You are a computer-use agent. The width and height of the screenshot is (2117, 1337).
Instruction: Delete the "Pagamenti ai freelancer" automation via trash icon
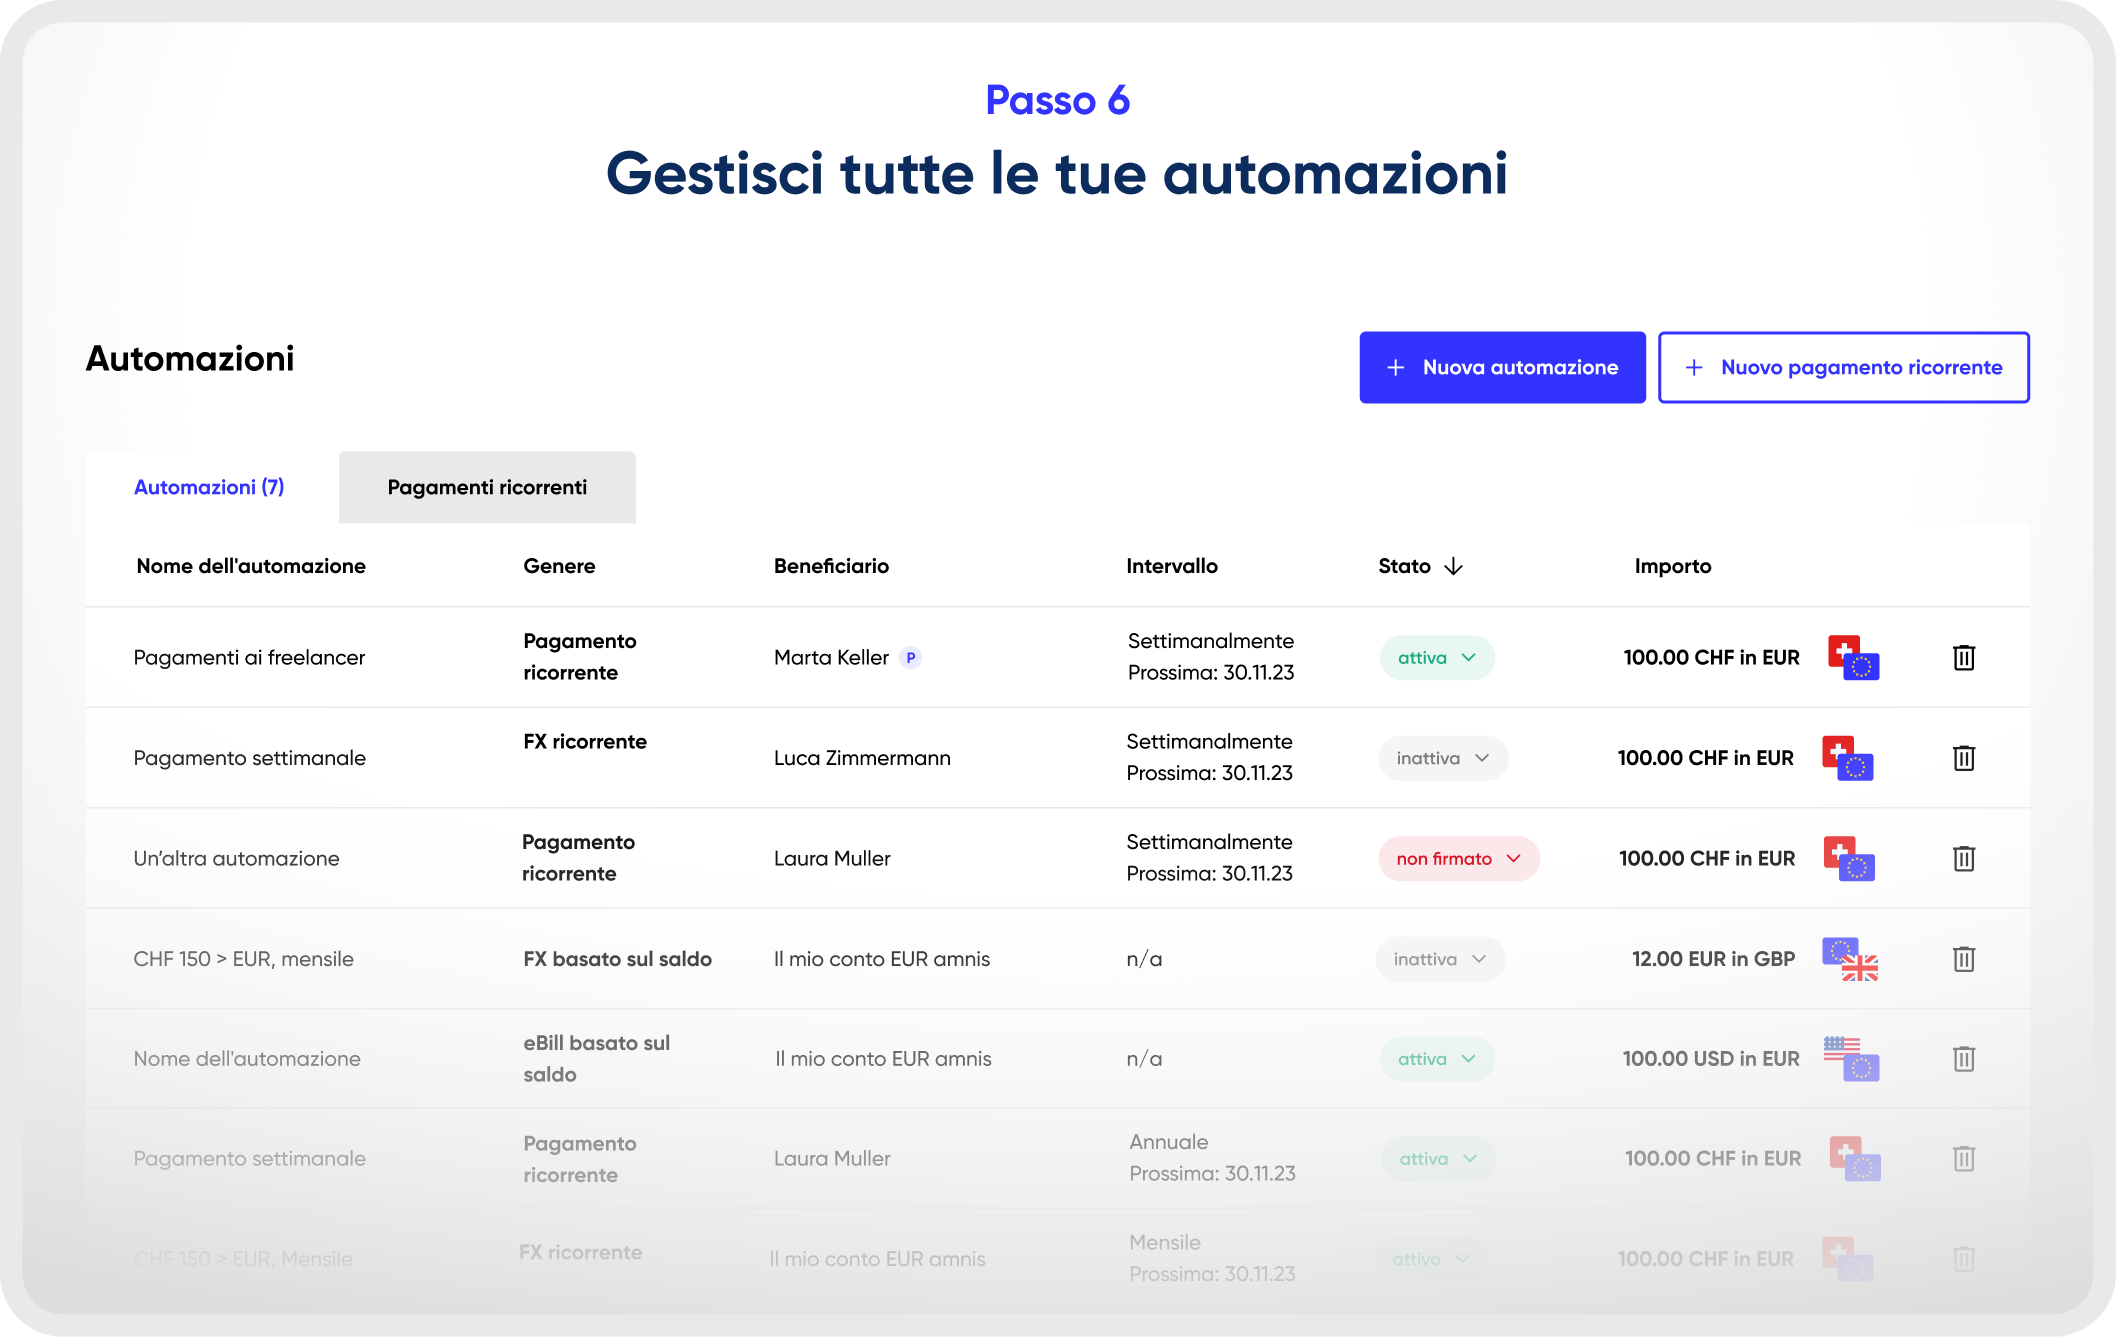pyautogui.click(x=1963, y=657)
